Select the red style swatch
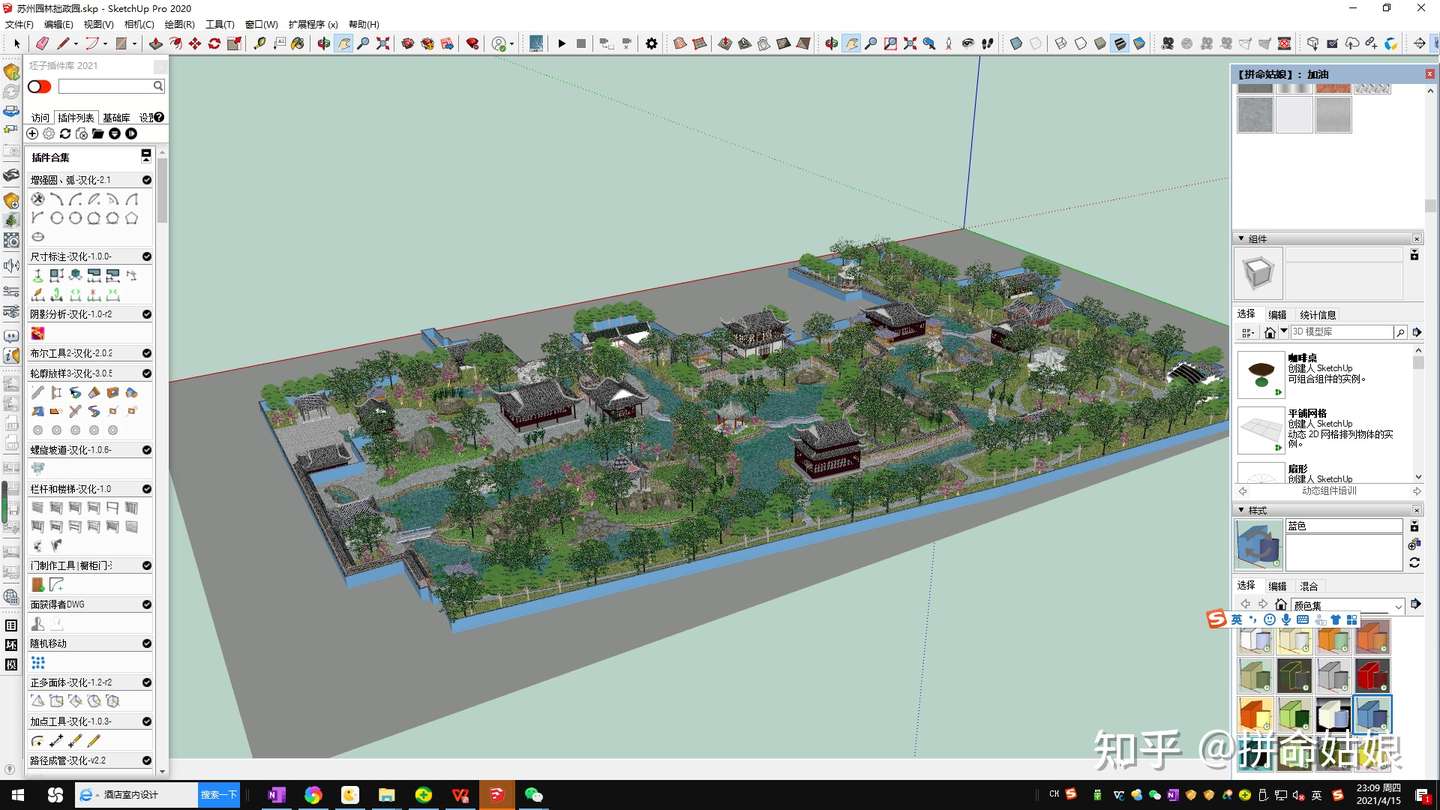1440x810 pixels. [x=1372, y=675]
